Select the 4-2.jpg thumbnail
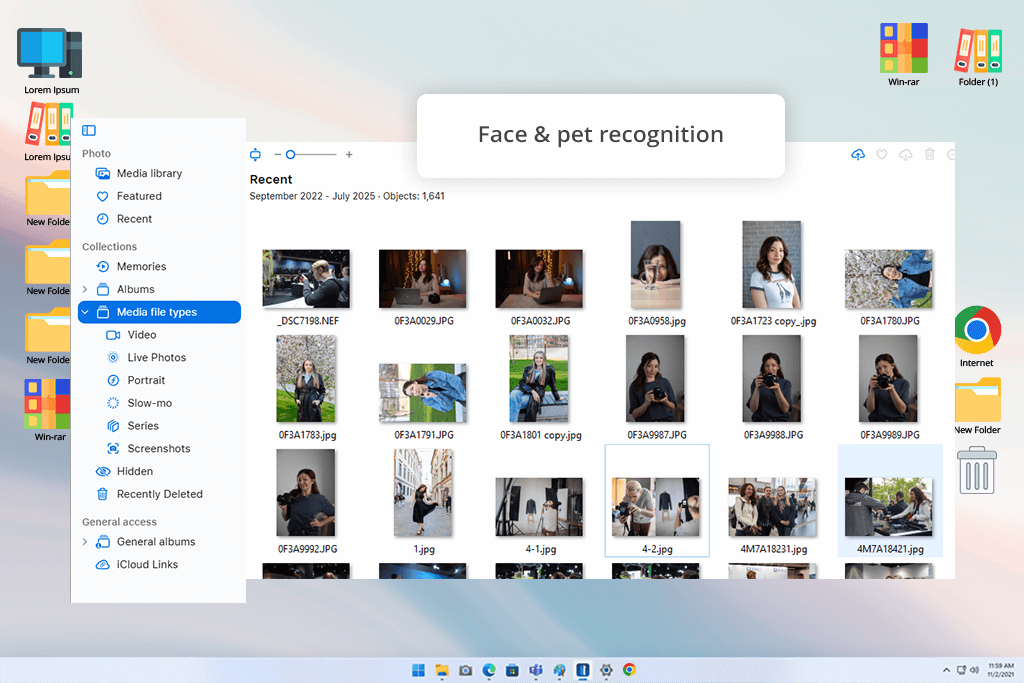 [x=656, y=507]
